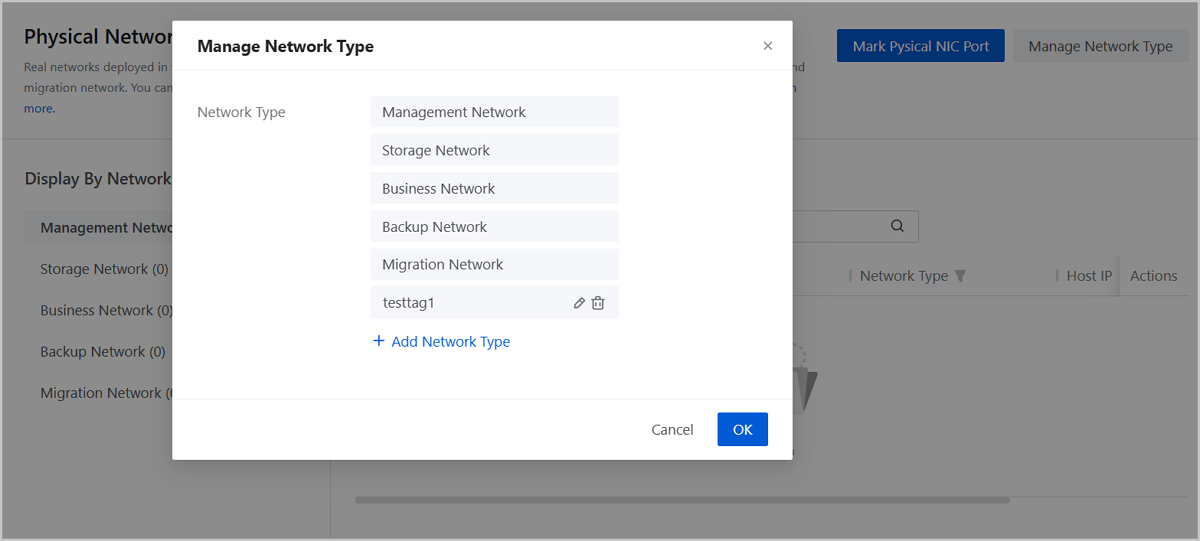
Task: Click the Manage Network Type button
Action: point(1100,46)
